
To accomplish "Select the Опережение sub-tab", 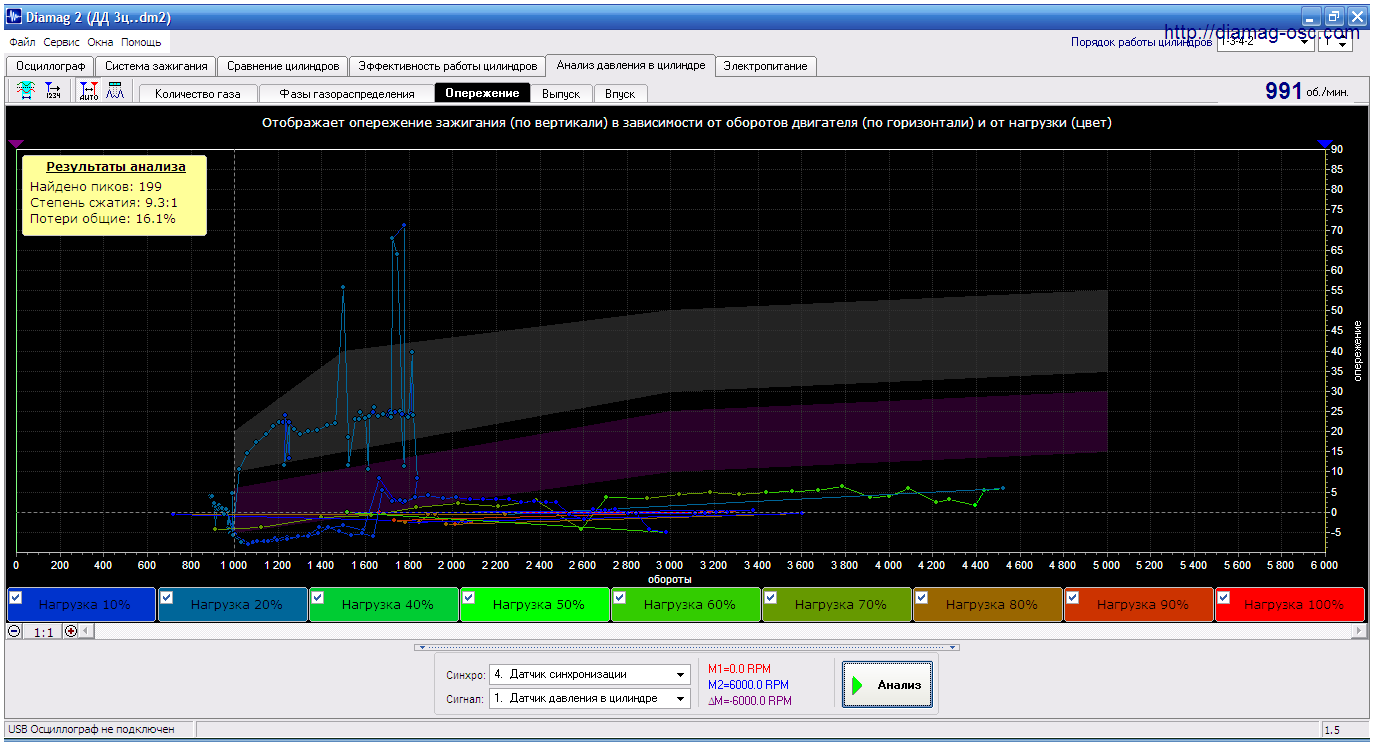I will click(x=482, y=93).
